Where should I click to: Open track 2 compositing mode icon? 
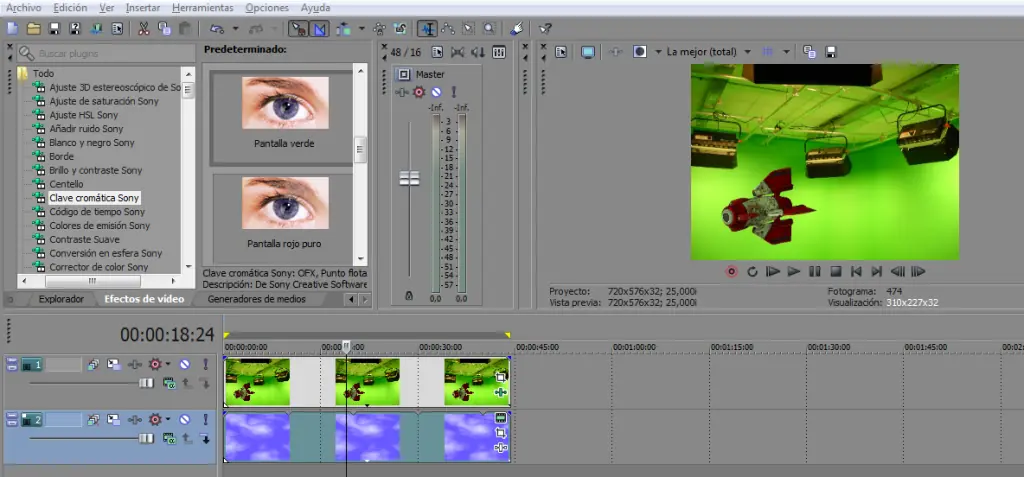coord(170,438)
